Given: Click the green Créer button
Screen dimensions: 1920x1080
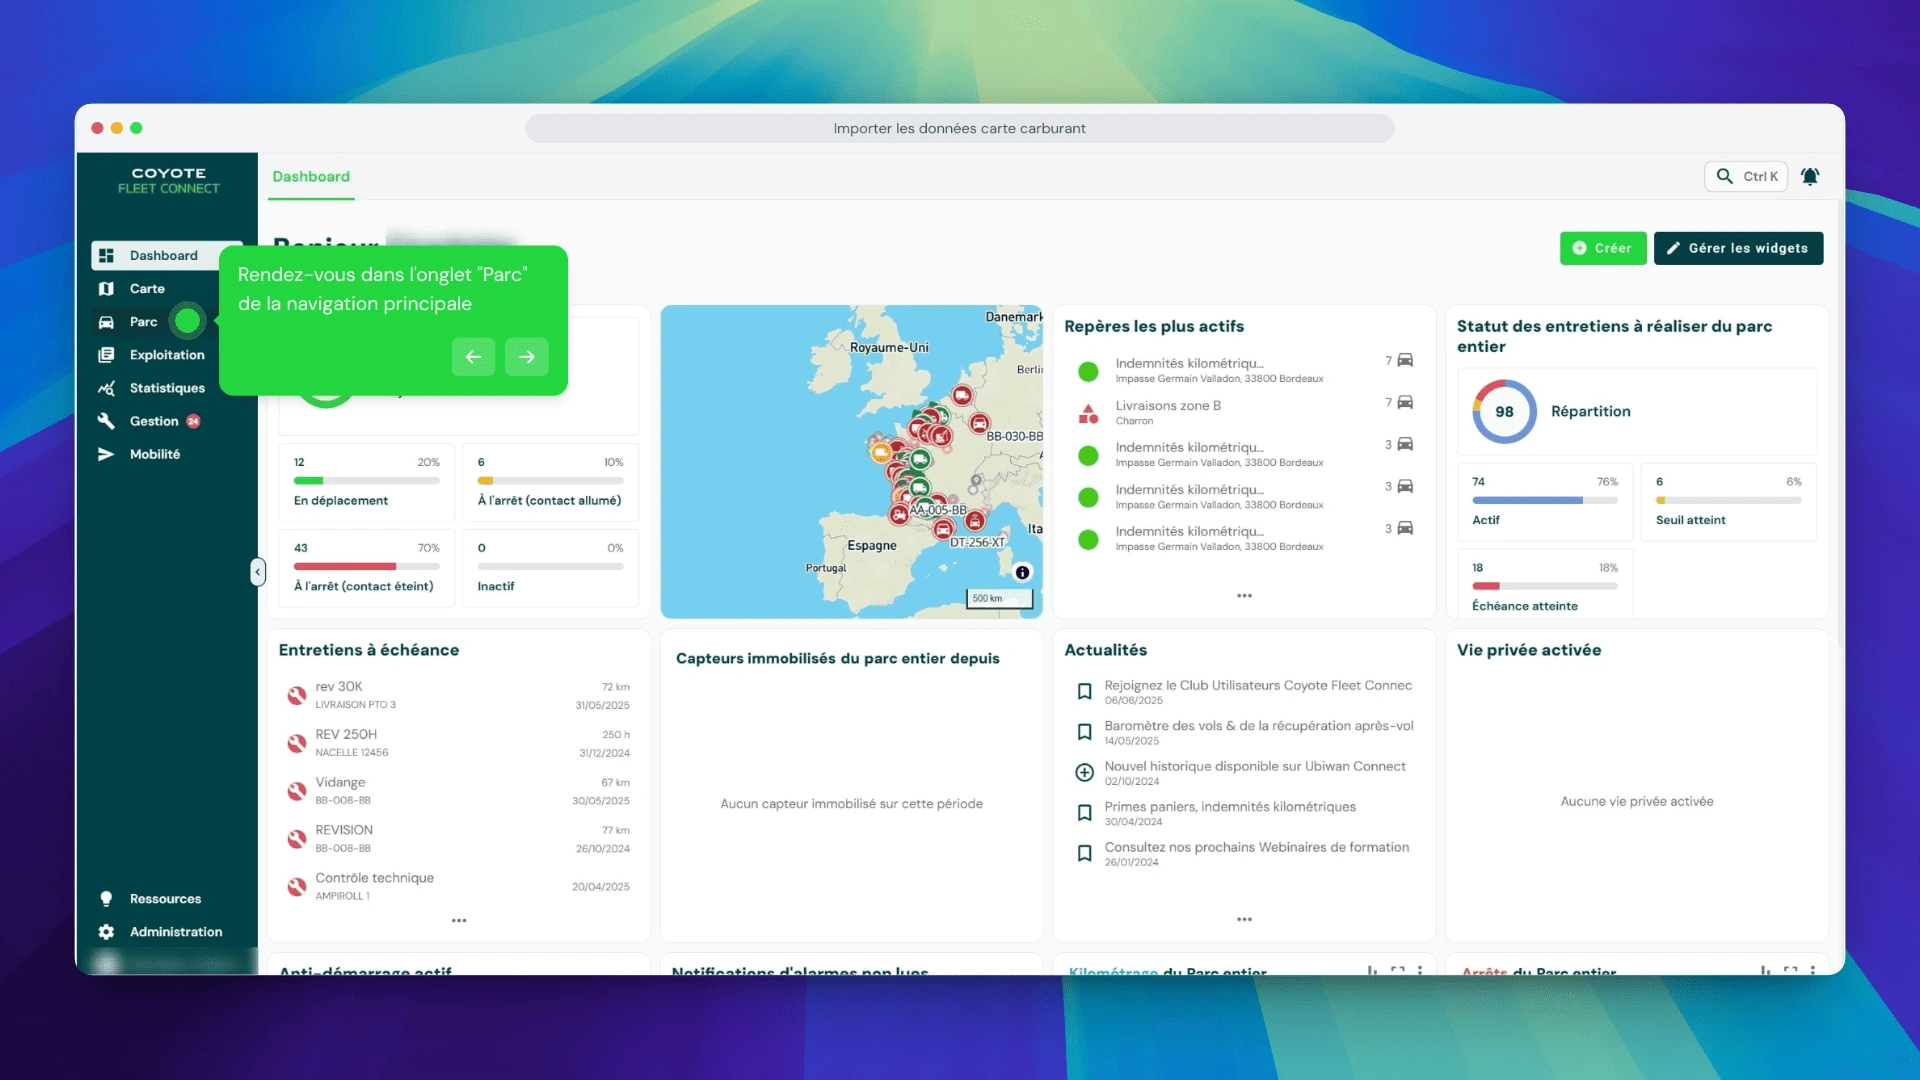Looking at the screenshot, I should [1602, 249].
